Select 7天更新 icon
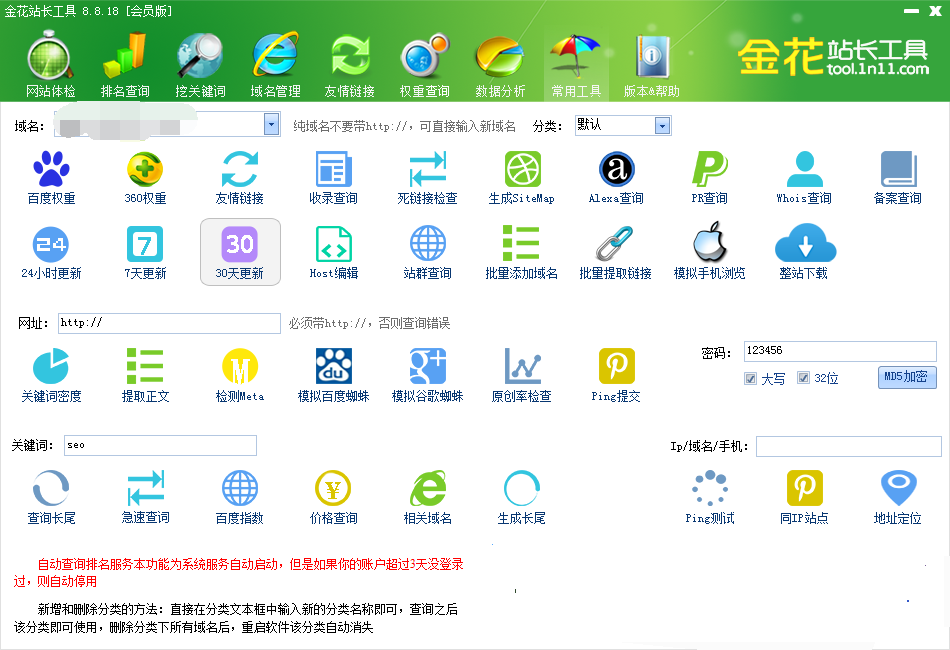The height and width of the screenshot is (650, 950). point(145,252)
